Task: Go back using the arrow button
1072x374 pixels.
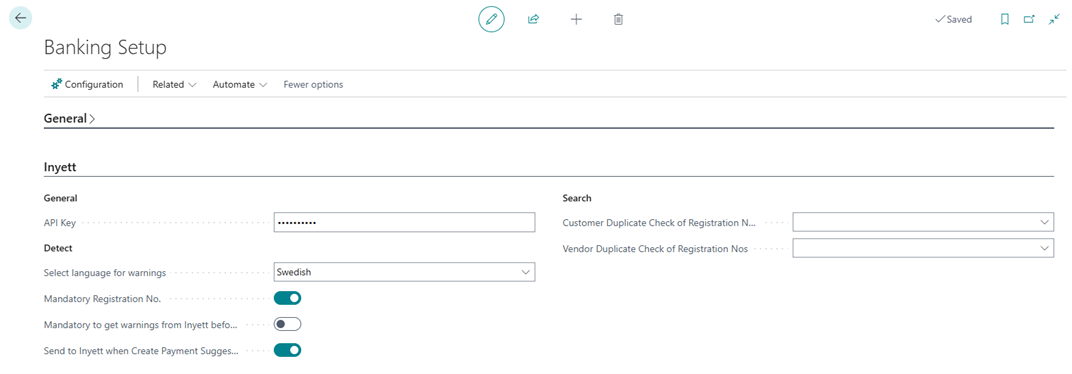Action: click(21, 18)
